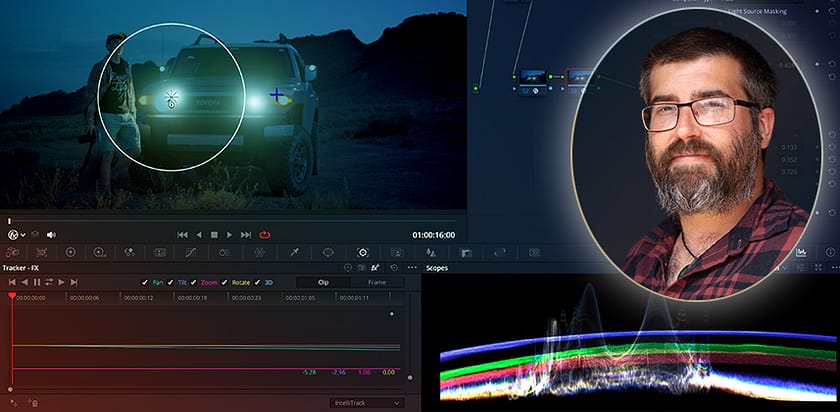840x412 pixels.
Task: Select the Qualifier eyedropper palette
Action: (x=294, y=252)
